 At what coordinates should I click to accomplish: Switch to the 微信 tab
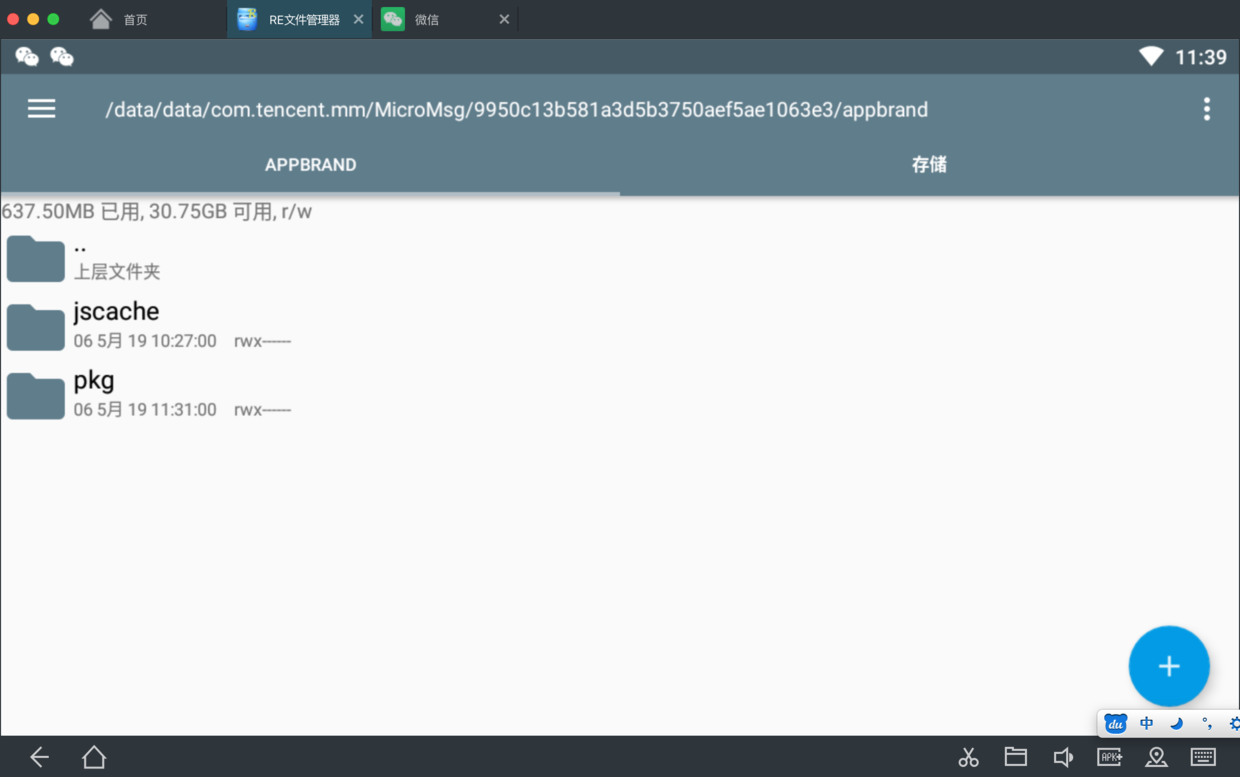[x=427, y=19]
